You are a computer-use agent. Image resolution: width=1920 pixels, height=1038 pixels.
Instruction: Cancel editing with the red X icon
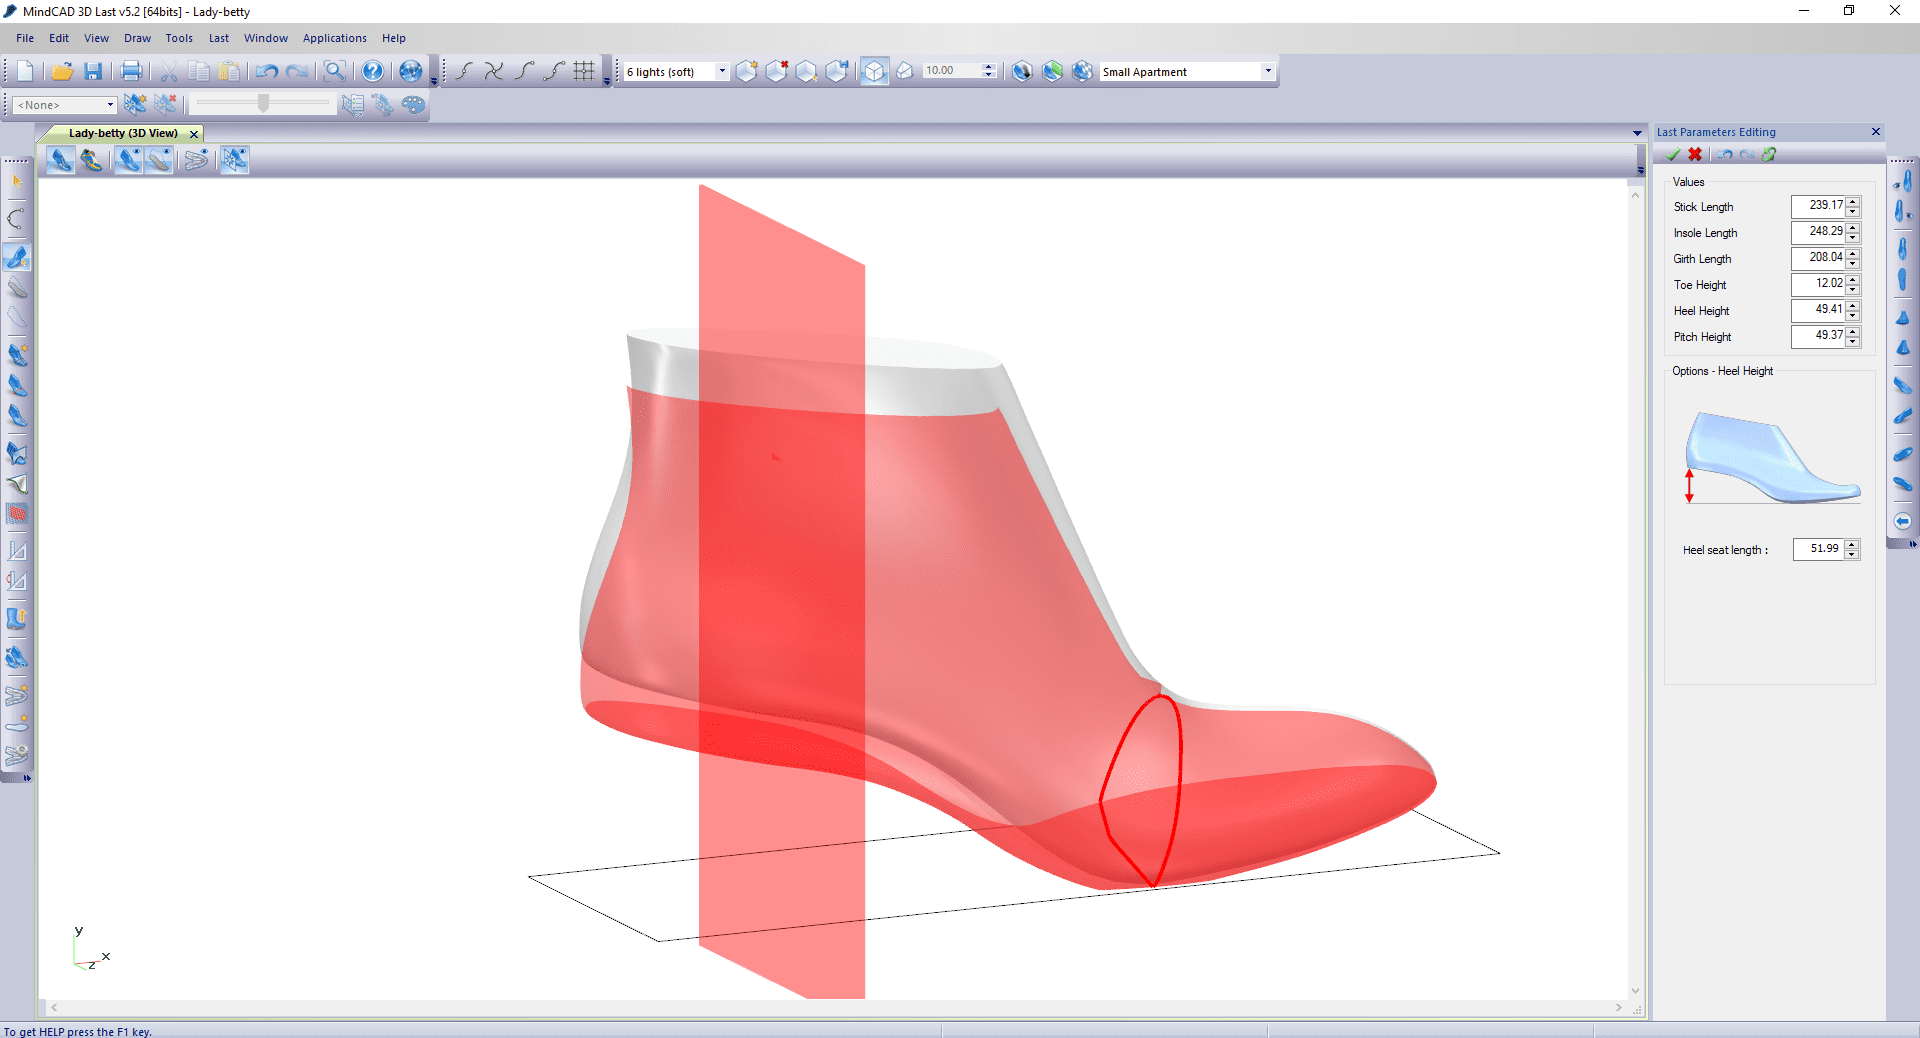(1695, 154)
